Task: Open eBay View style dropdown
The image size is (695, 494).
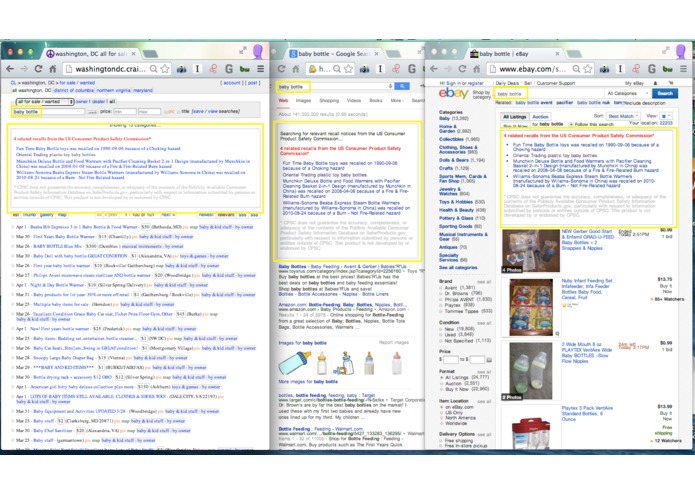Action: tap(666, 116)
